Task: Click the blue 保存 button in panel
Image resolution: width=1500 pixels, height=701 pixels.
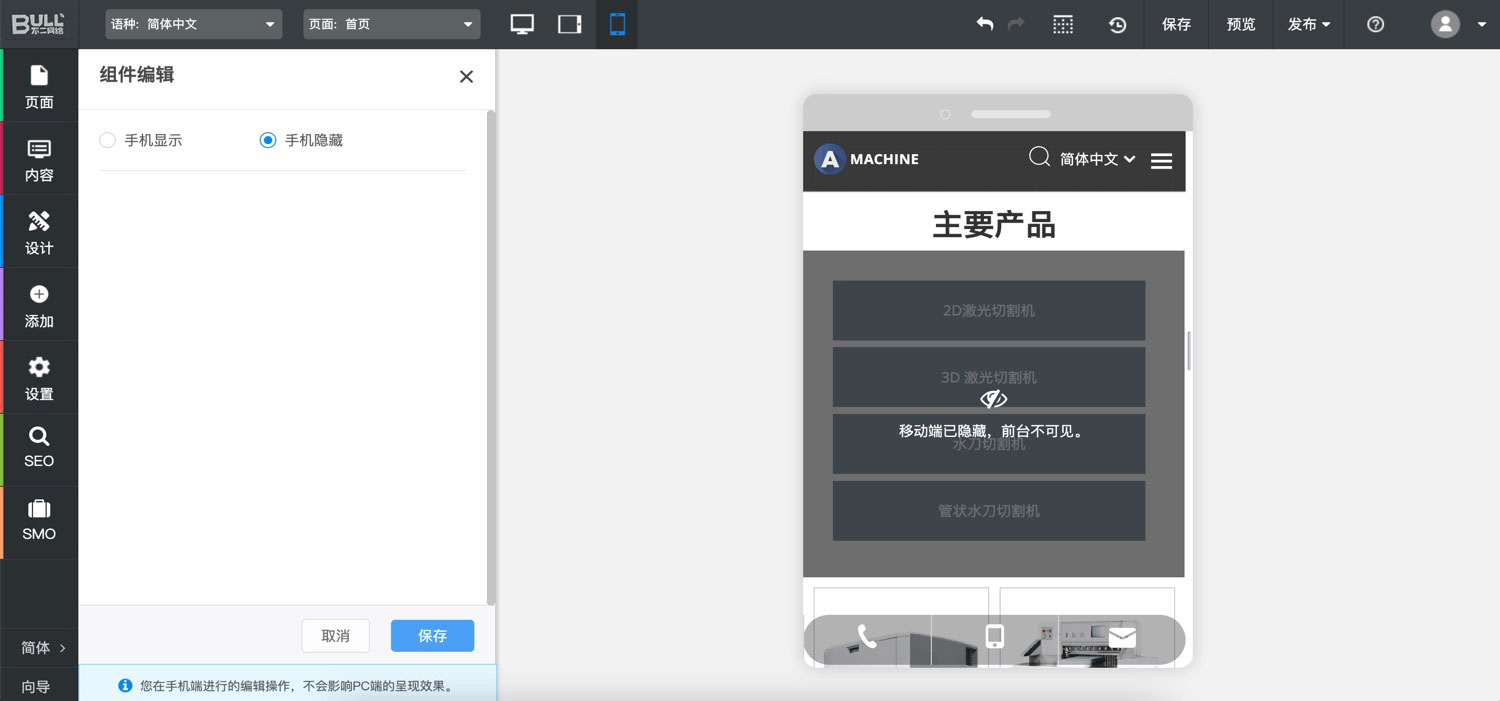Action: click(432, 636)
